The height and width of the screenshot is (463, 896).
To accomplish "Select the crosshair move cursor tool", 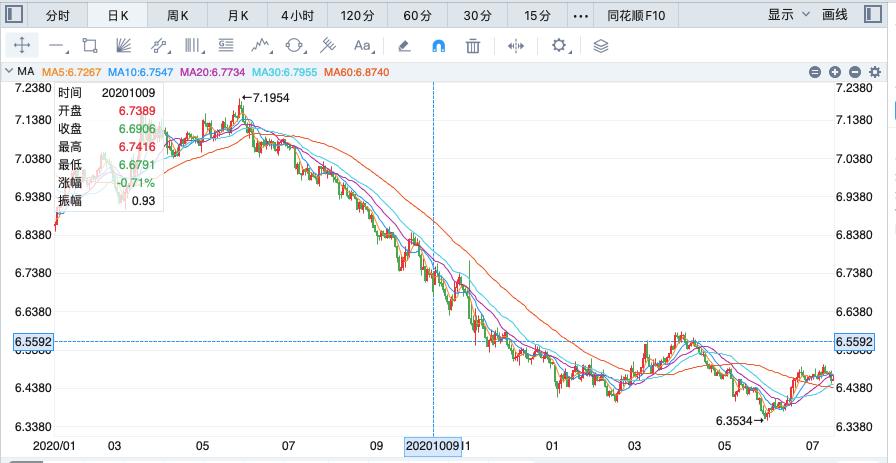I will click(x=22, y=45).
